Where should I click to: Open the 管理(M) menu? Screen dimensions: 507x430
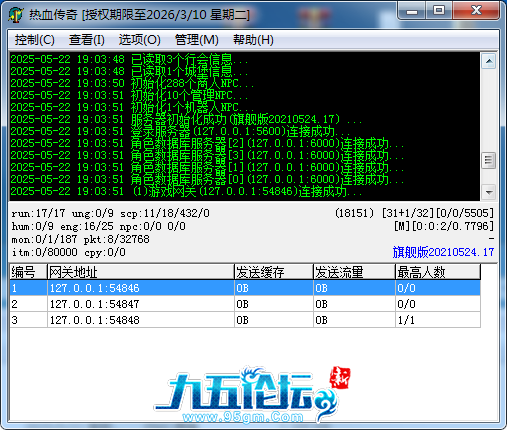197,40
